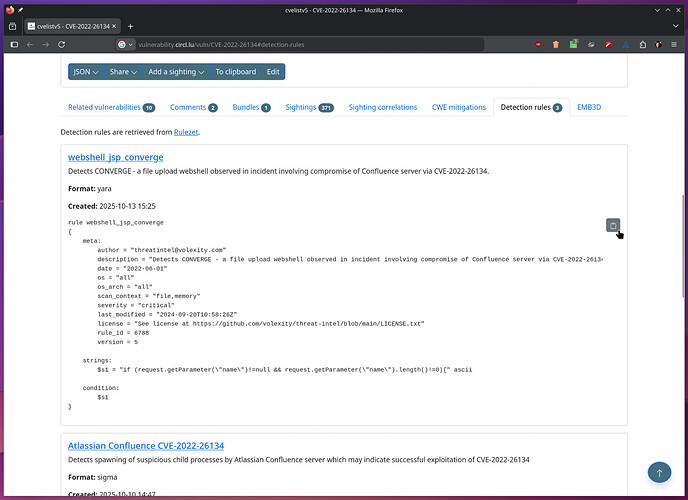Click the scroll-to-top arrow button

tap(658, 471)
